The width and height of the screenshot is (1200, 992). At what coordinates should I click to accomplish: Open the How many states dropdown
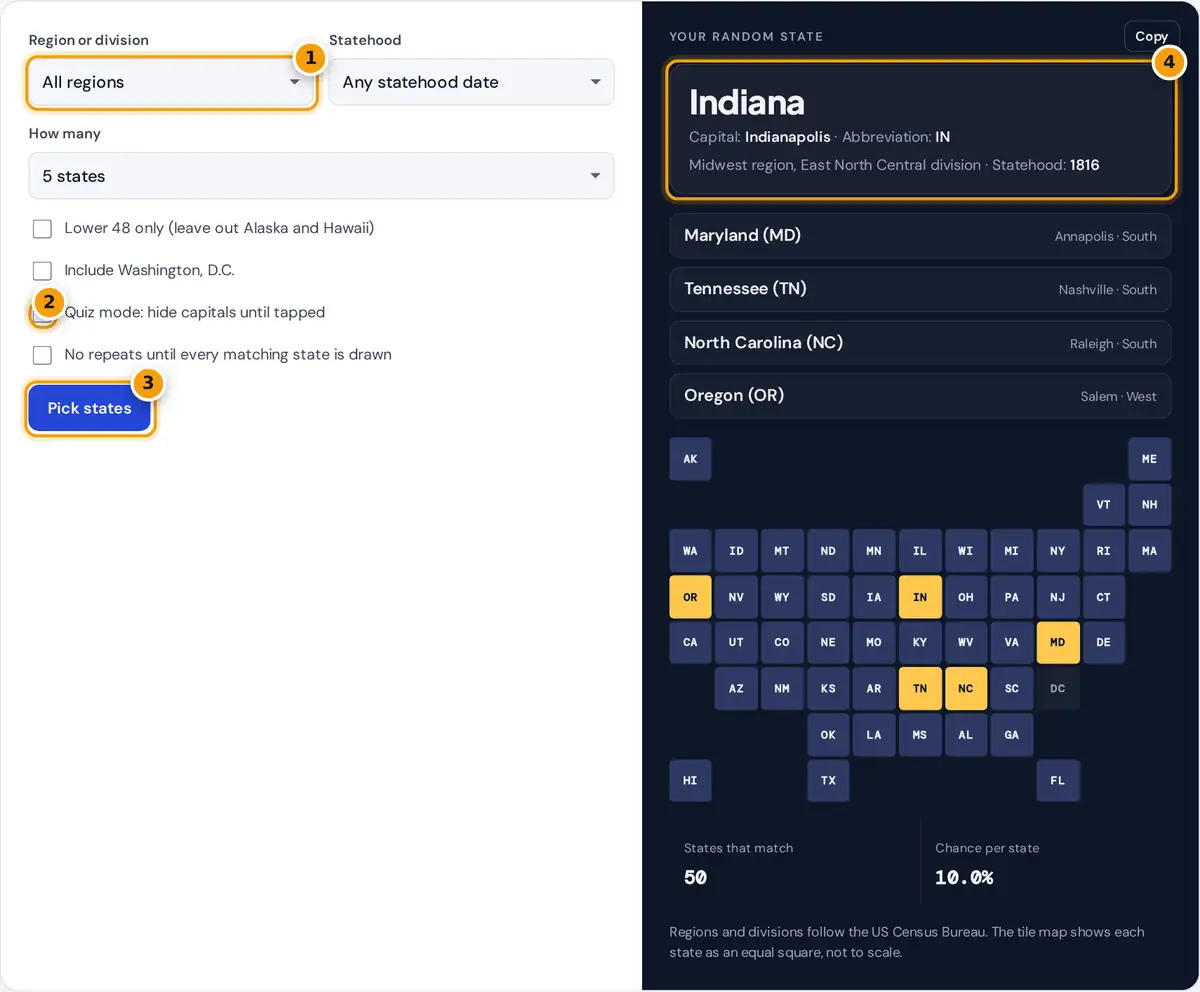tap(321, 176)
